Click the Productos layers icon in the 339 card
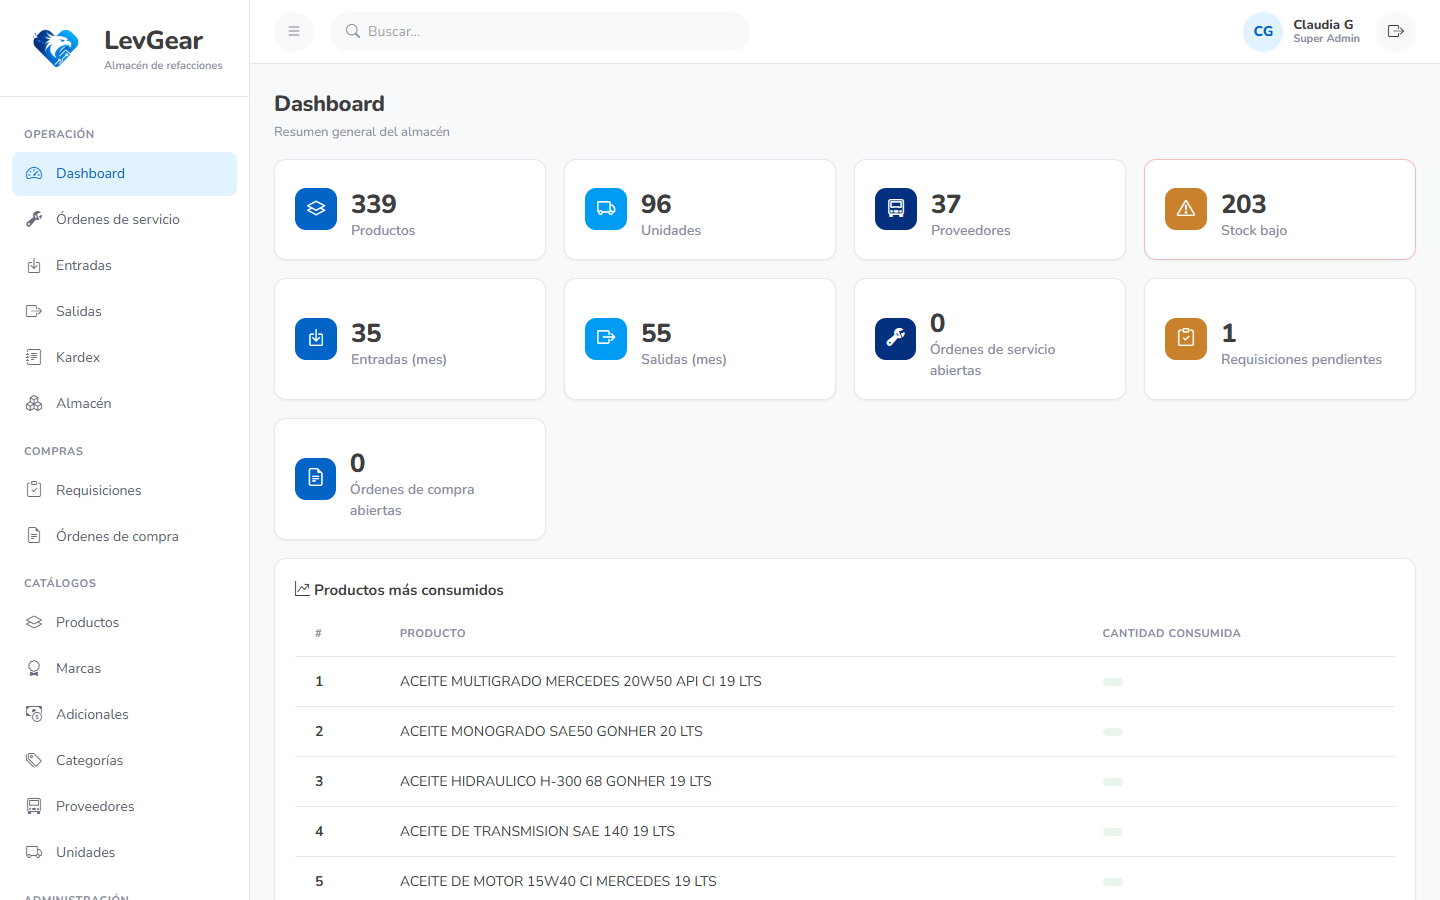The image size is (1440, 900). coord(316,209)
